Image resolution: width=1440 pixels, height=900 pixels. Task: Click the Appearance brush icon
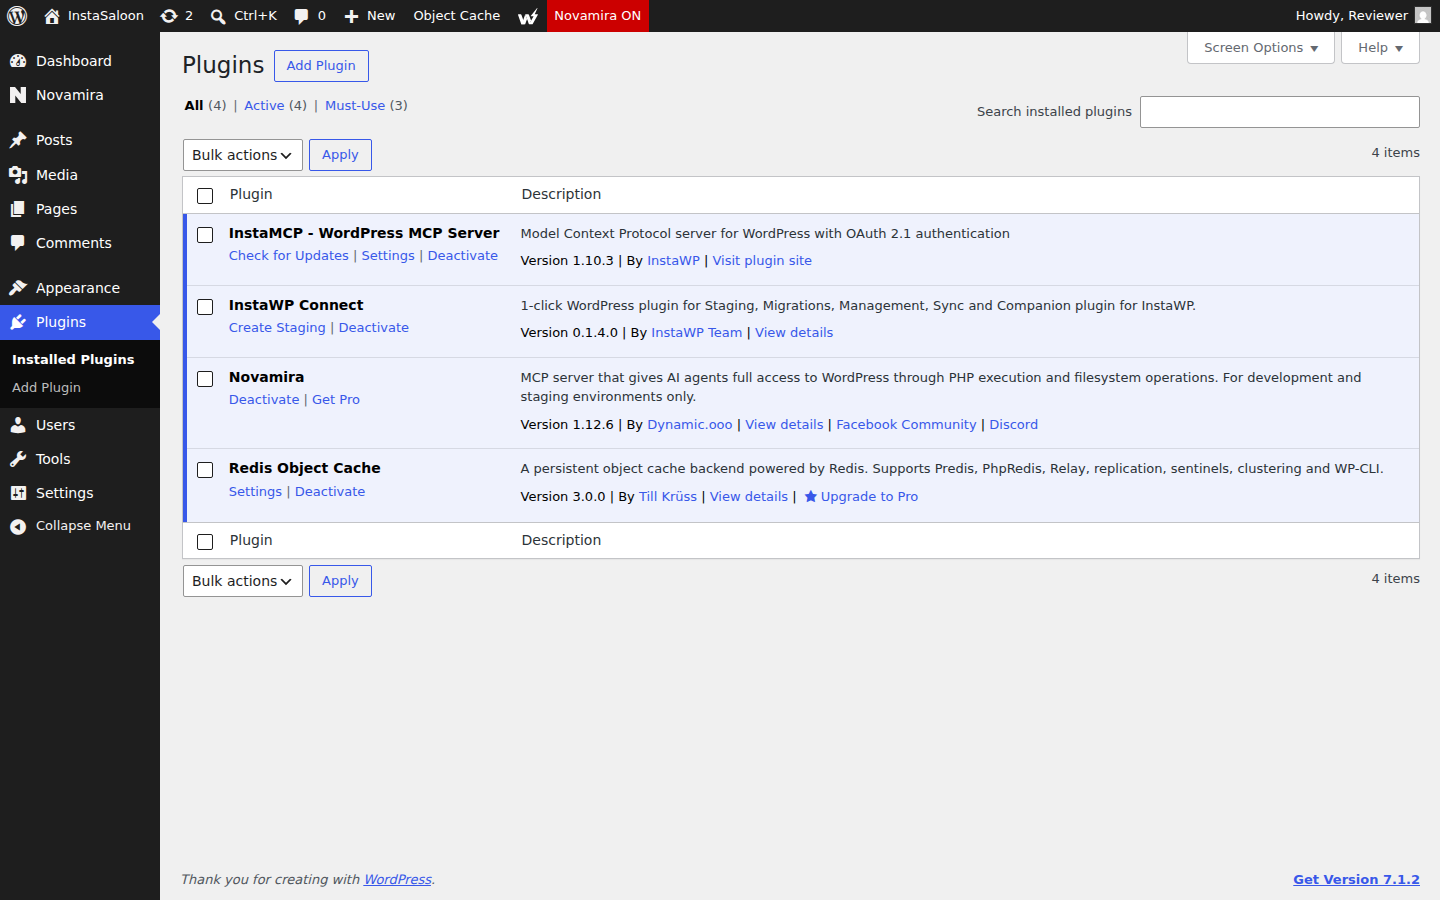tap(18, 288)
